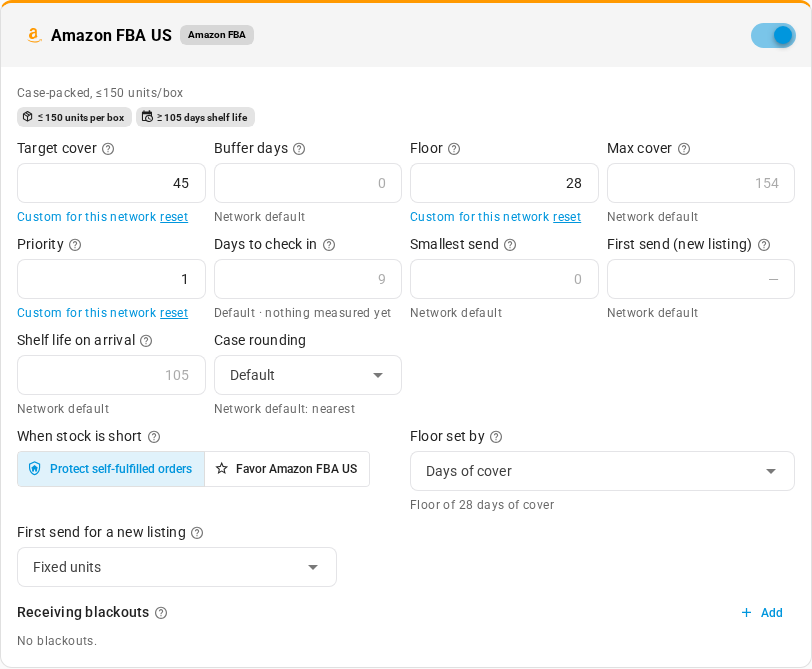The image size is (812, 669).
Task: Open help for Max cover
Action: coord(684,149)
